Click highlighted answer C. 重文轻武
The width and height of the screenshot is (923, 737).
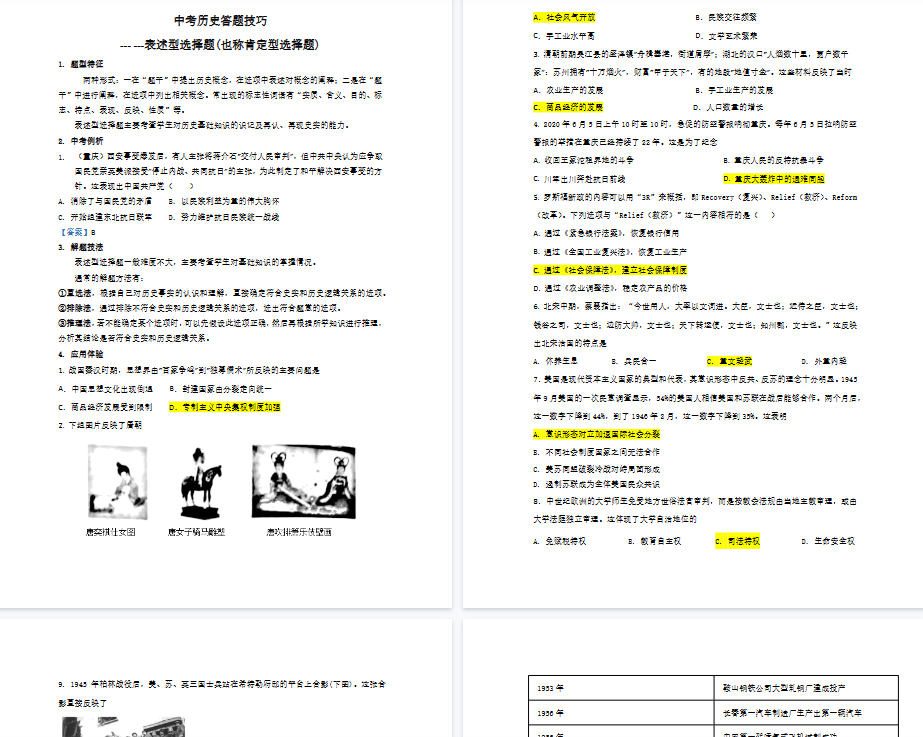coord(729,361)
